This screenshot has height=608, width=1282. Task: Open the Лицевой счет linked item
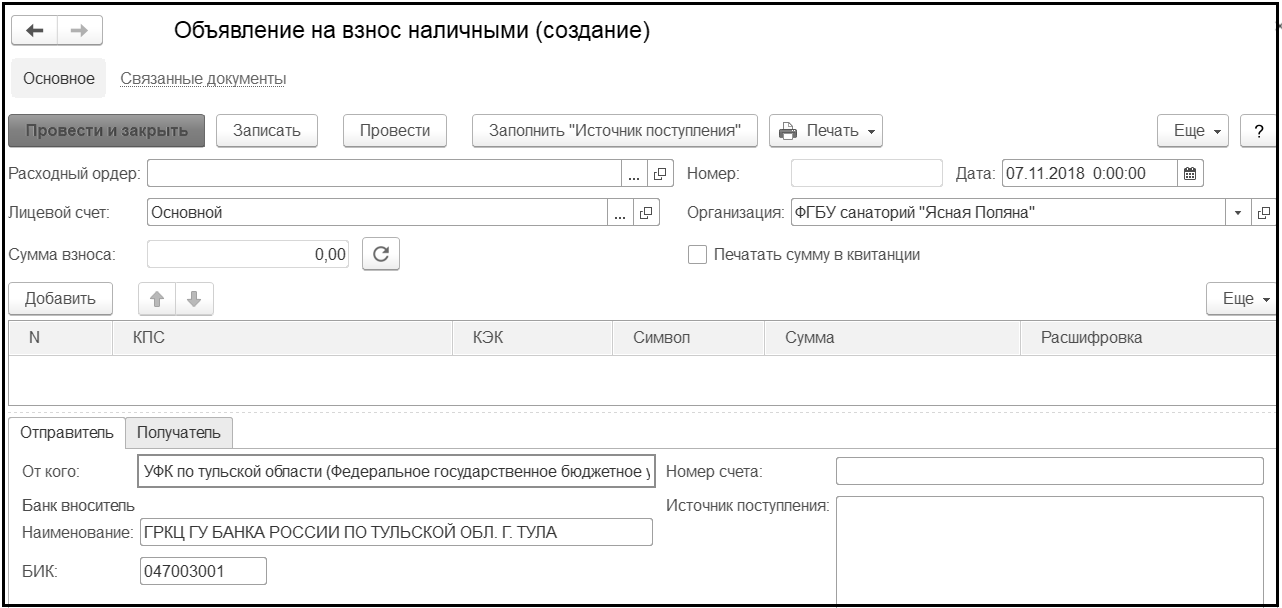click(x=646, y=212)
